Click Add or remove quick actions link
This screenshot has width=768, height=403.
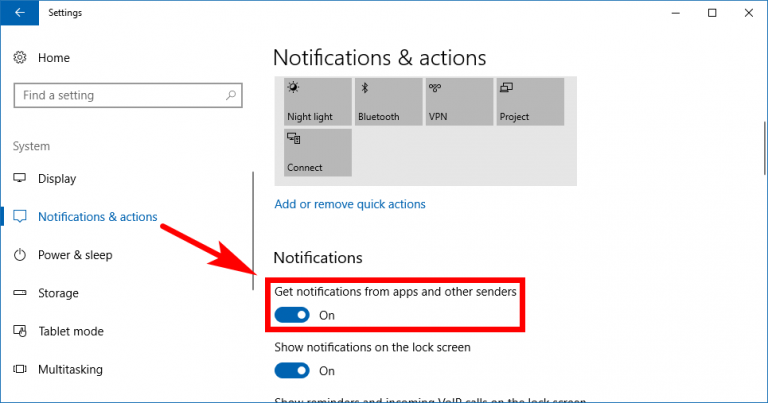click(350, 204)
